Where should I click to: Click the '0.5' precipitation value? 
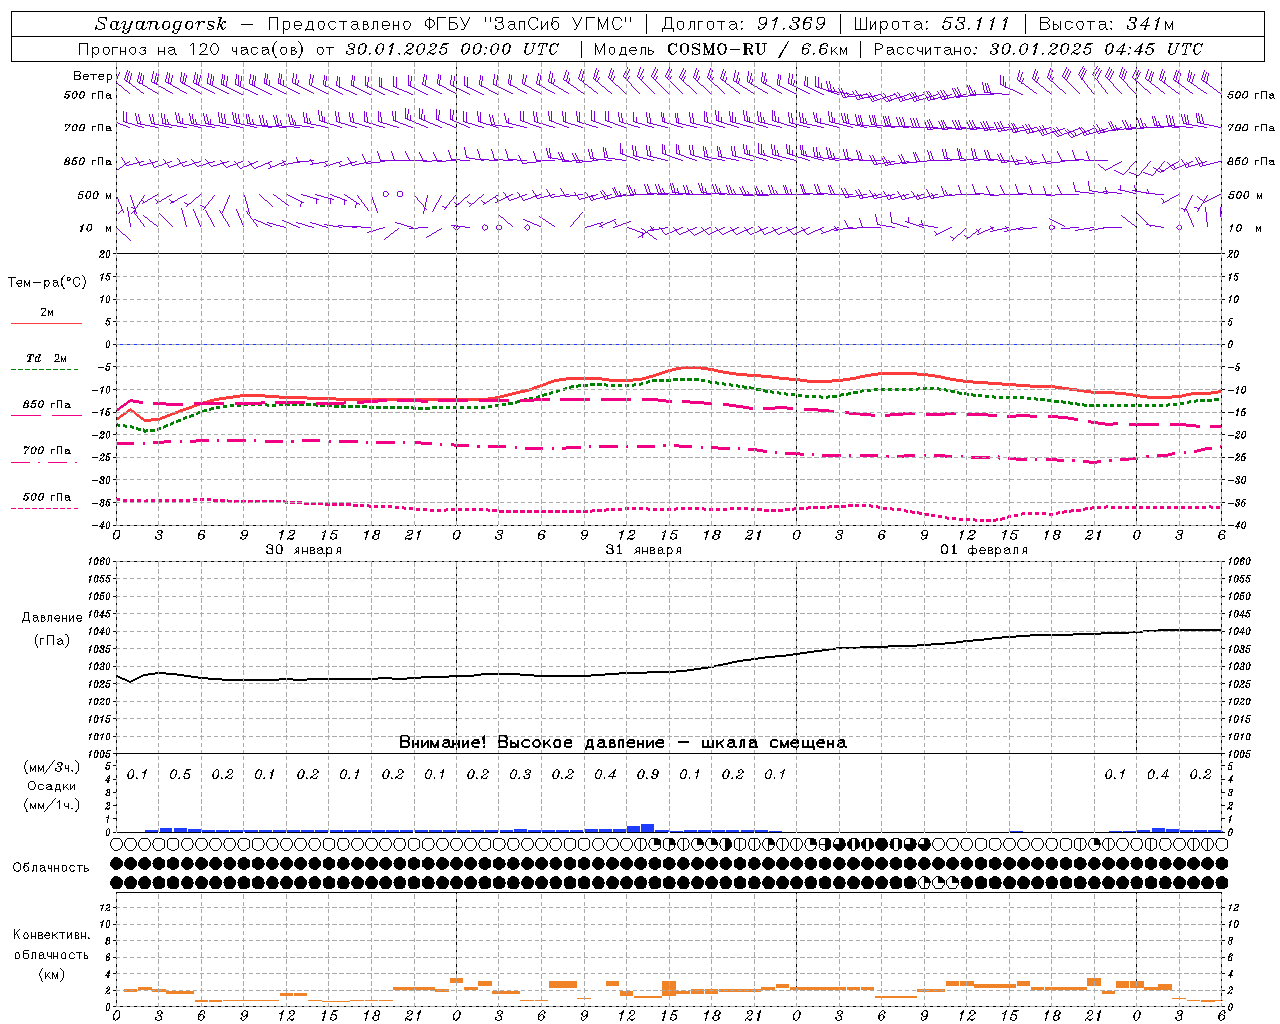coord(179,774)
